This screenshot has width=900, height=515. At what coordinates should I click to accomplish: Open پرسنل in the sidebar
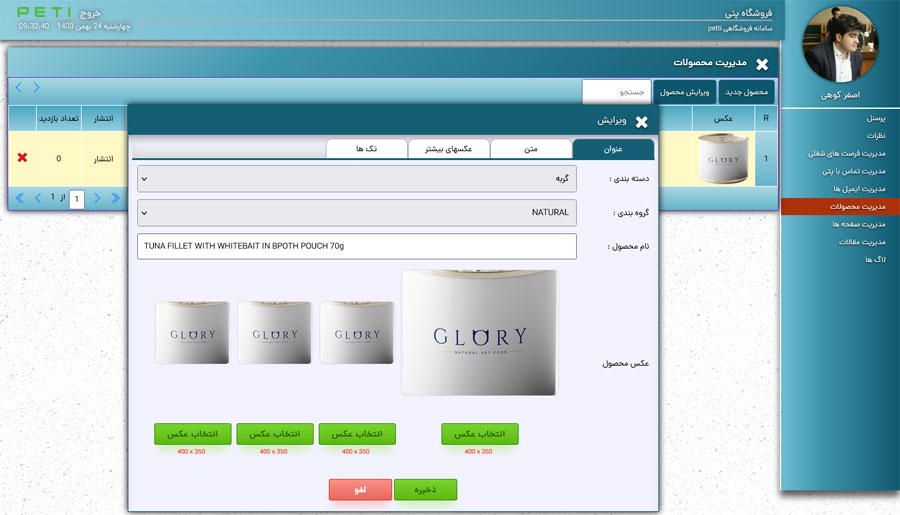[876, 118]
